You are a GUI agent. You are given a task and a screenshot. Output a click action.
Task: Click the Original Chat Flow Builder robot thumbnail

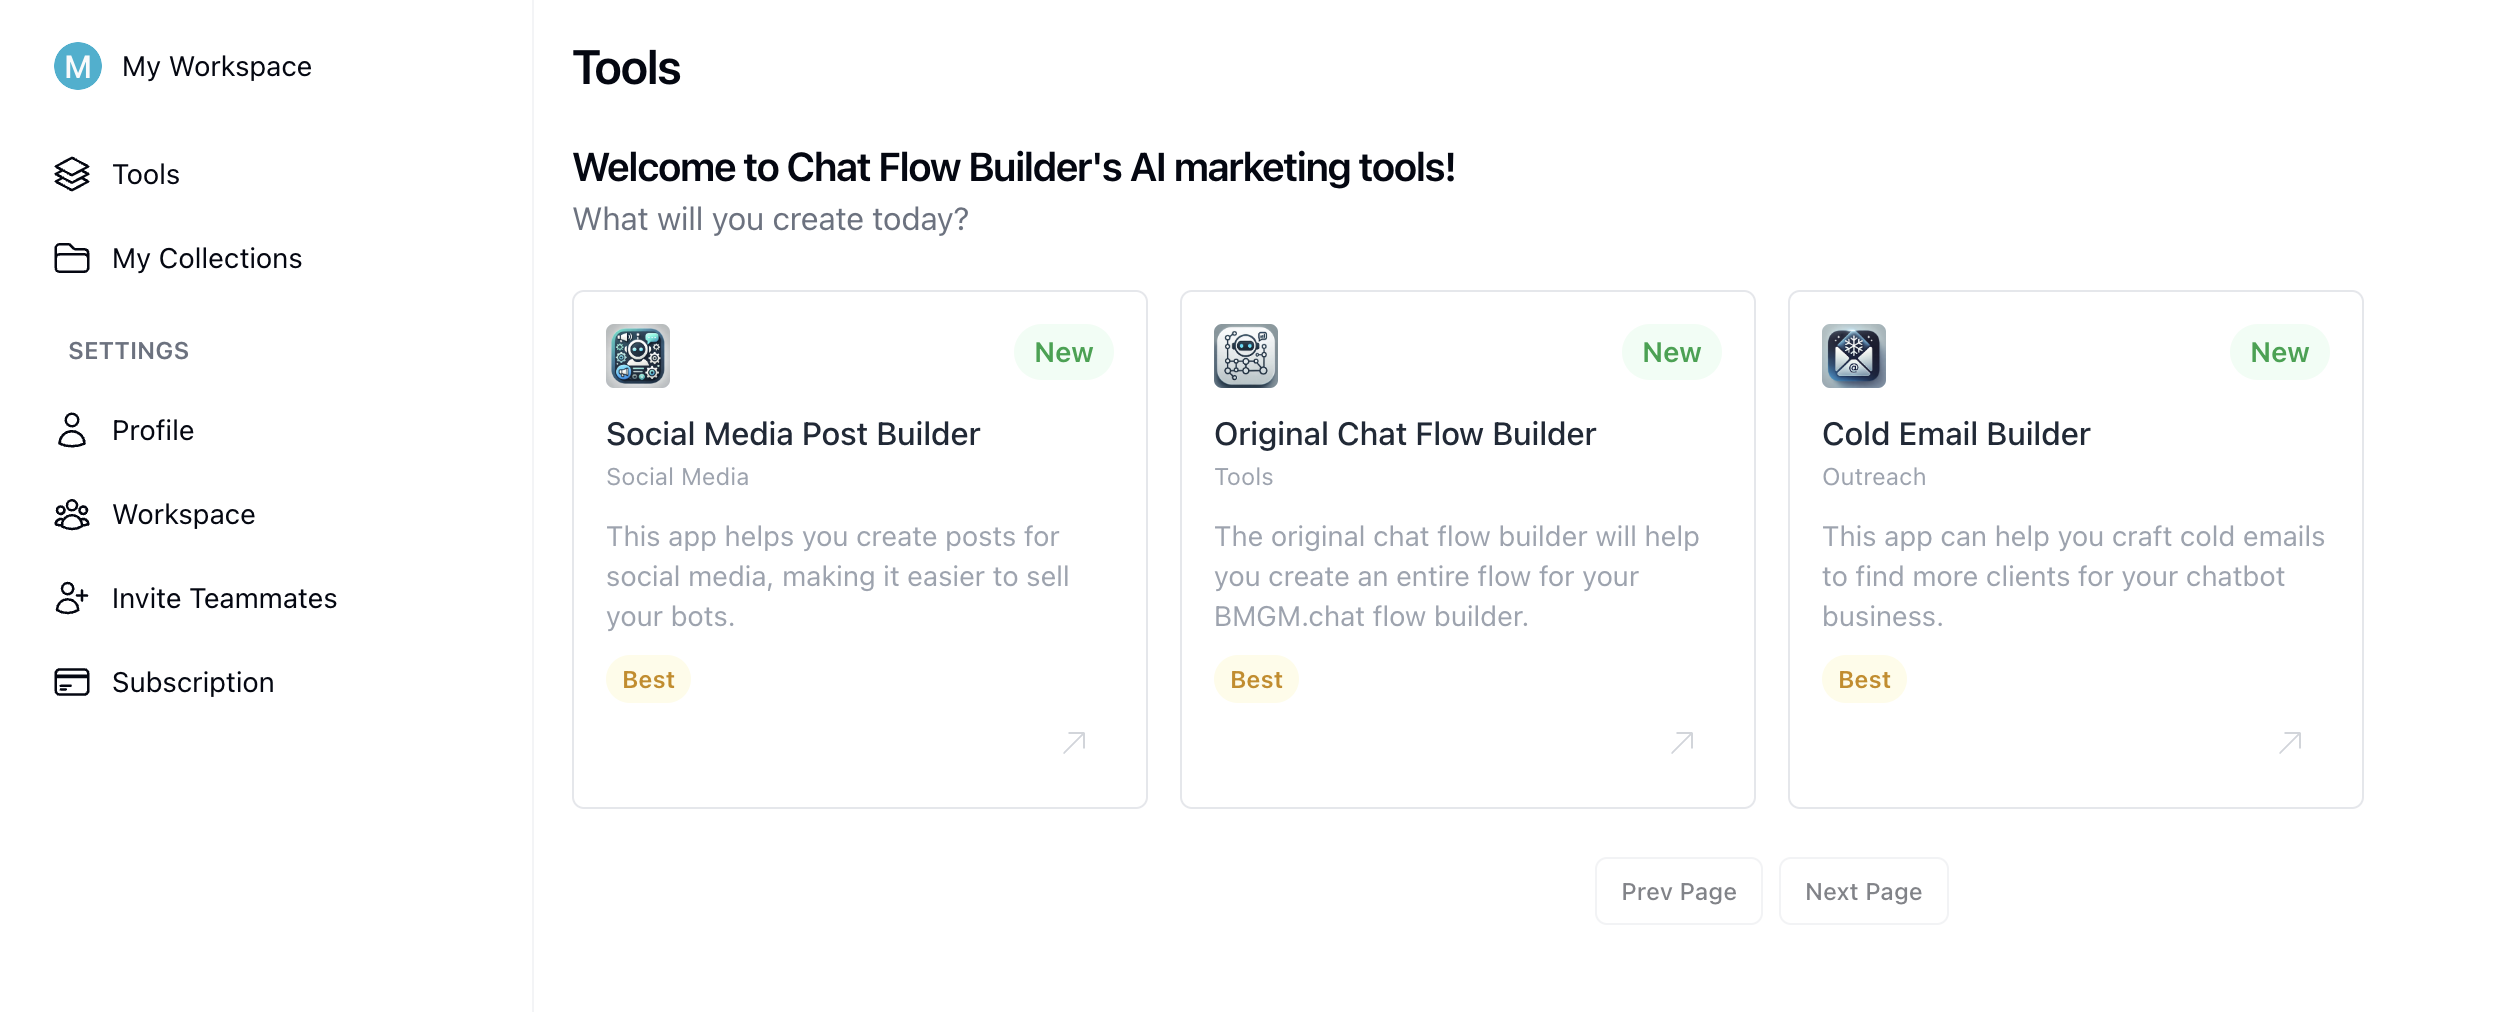tap(1246, 356)
